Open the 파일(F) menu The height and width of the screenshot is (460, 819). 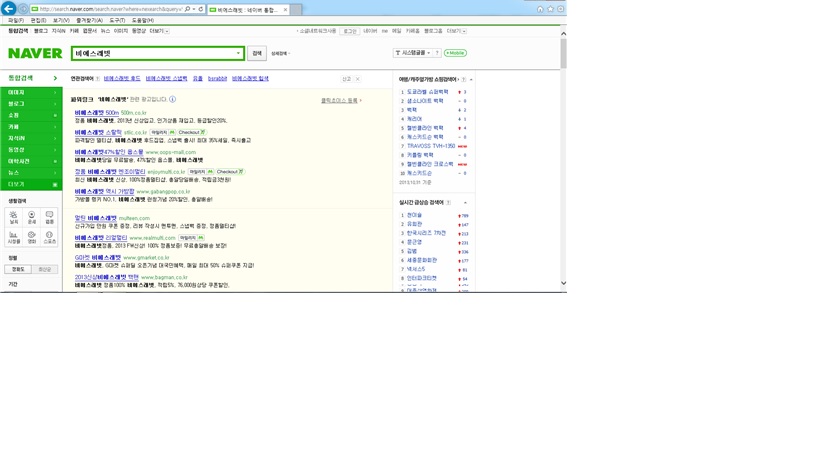pyautogui.click(x=16, y=20)
